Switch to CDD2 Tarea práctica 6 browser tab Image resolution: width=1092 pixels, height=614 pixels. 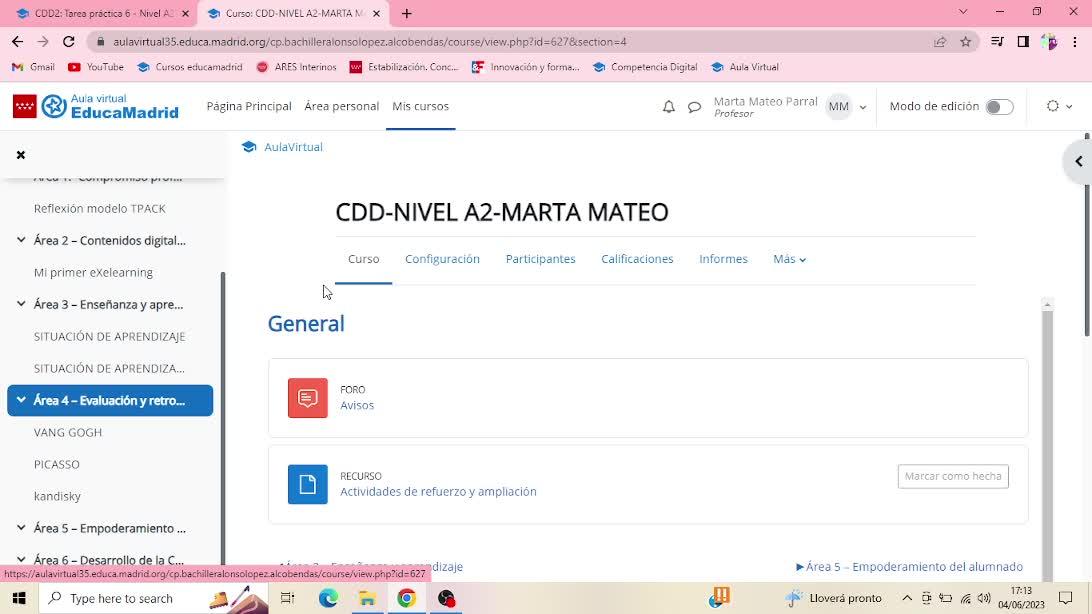102,13
